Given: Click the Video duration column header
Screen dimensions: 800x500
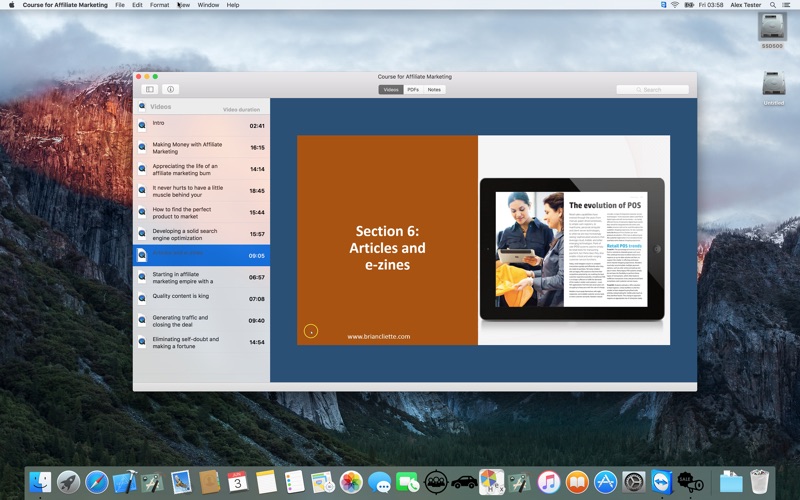Looking at the screenshot, I should click(241, 109).
